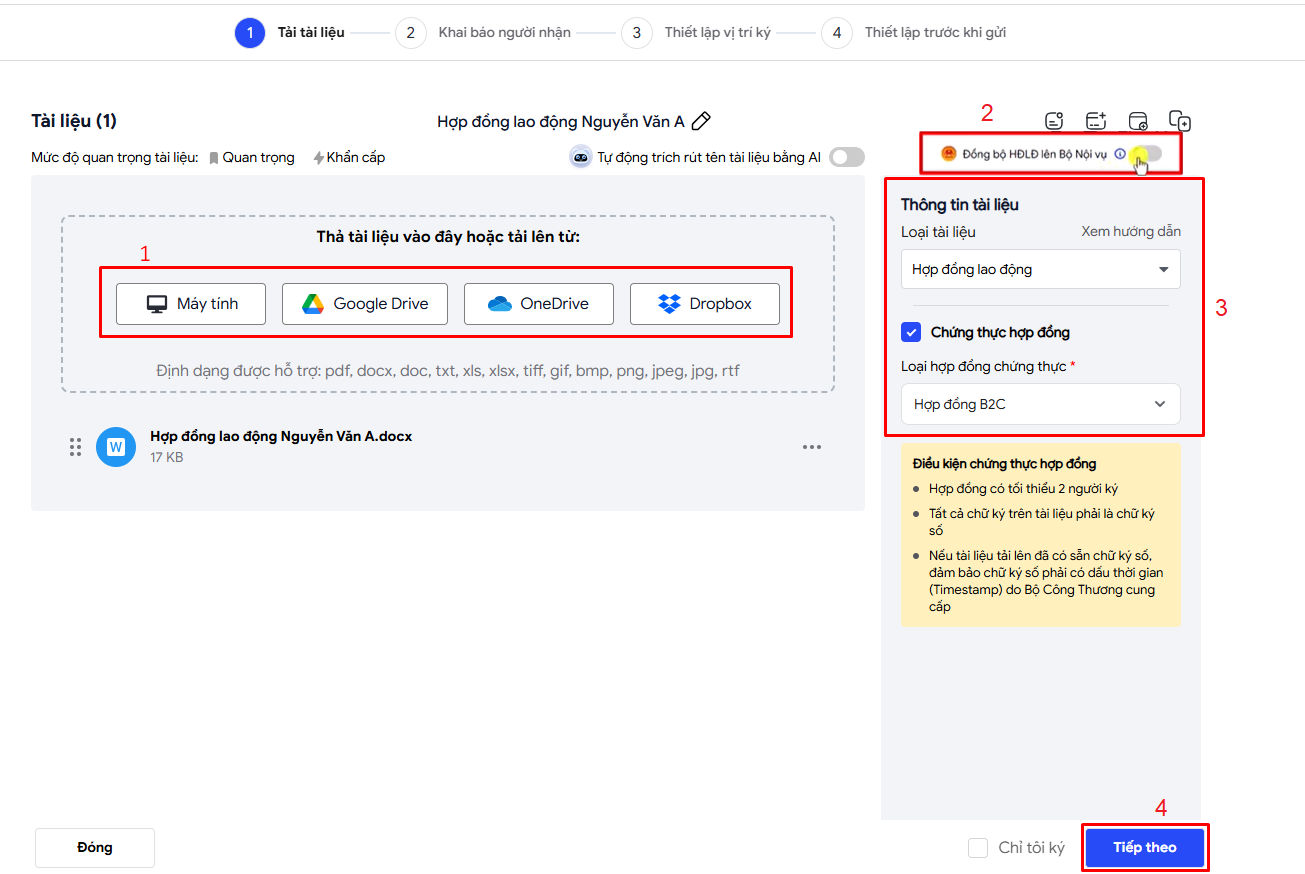Upload from Google Drive
The width and height of the screenshot is (1305, 874).
click(365, 304)
